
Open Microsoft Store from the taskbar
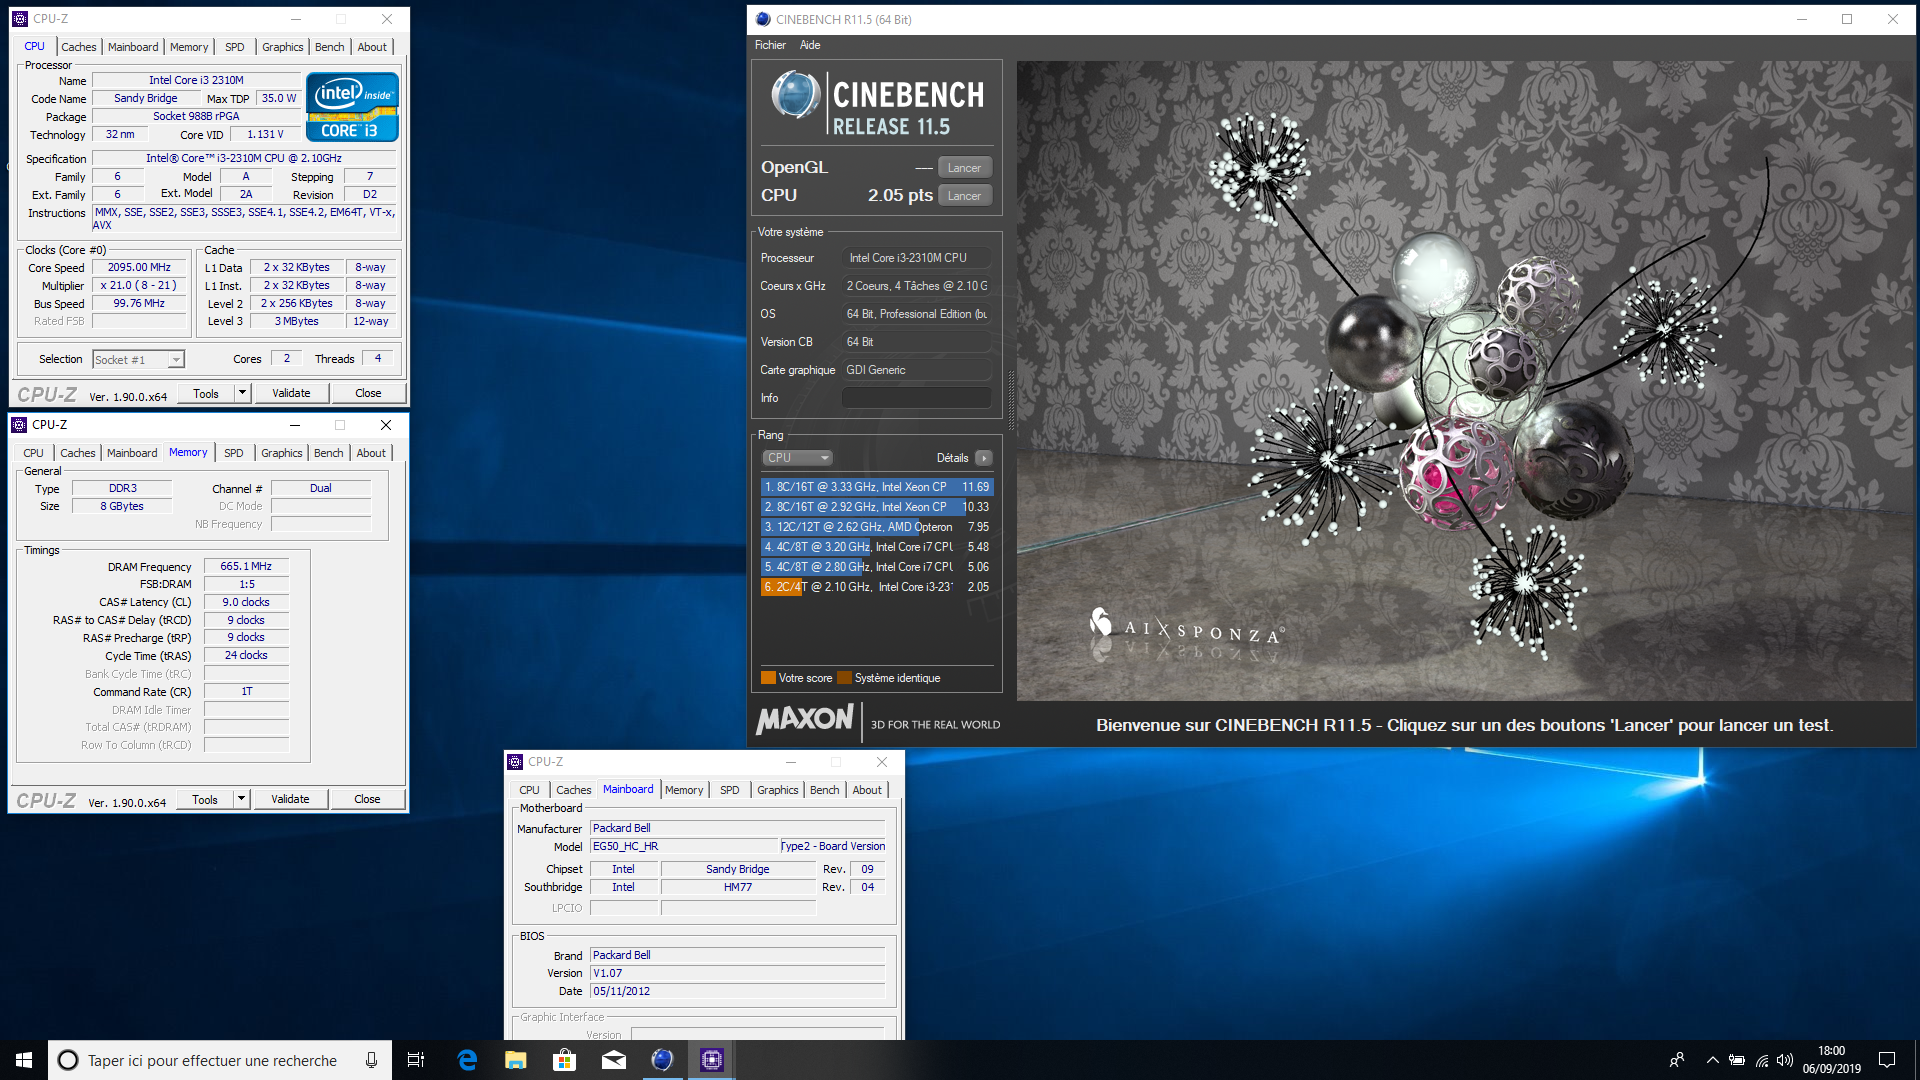[565, 1060]
